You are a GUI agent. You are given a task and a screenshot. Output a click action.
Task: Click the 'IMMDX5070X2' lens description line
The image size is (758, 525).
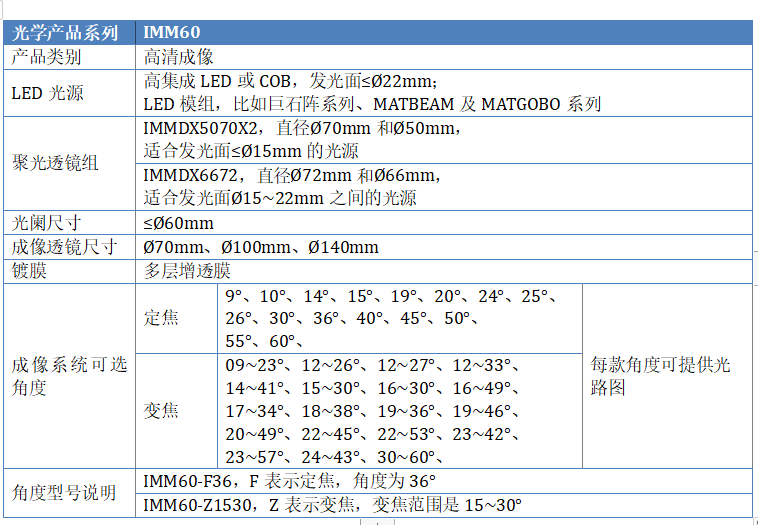303,129
